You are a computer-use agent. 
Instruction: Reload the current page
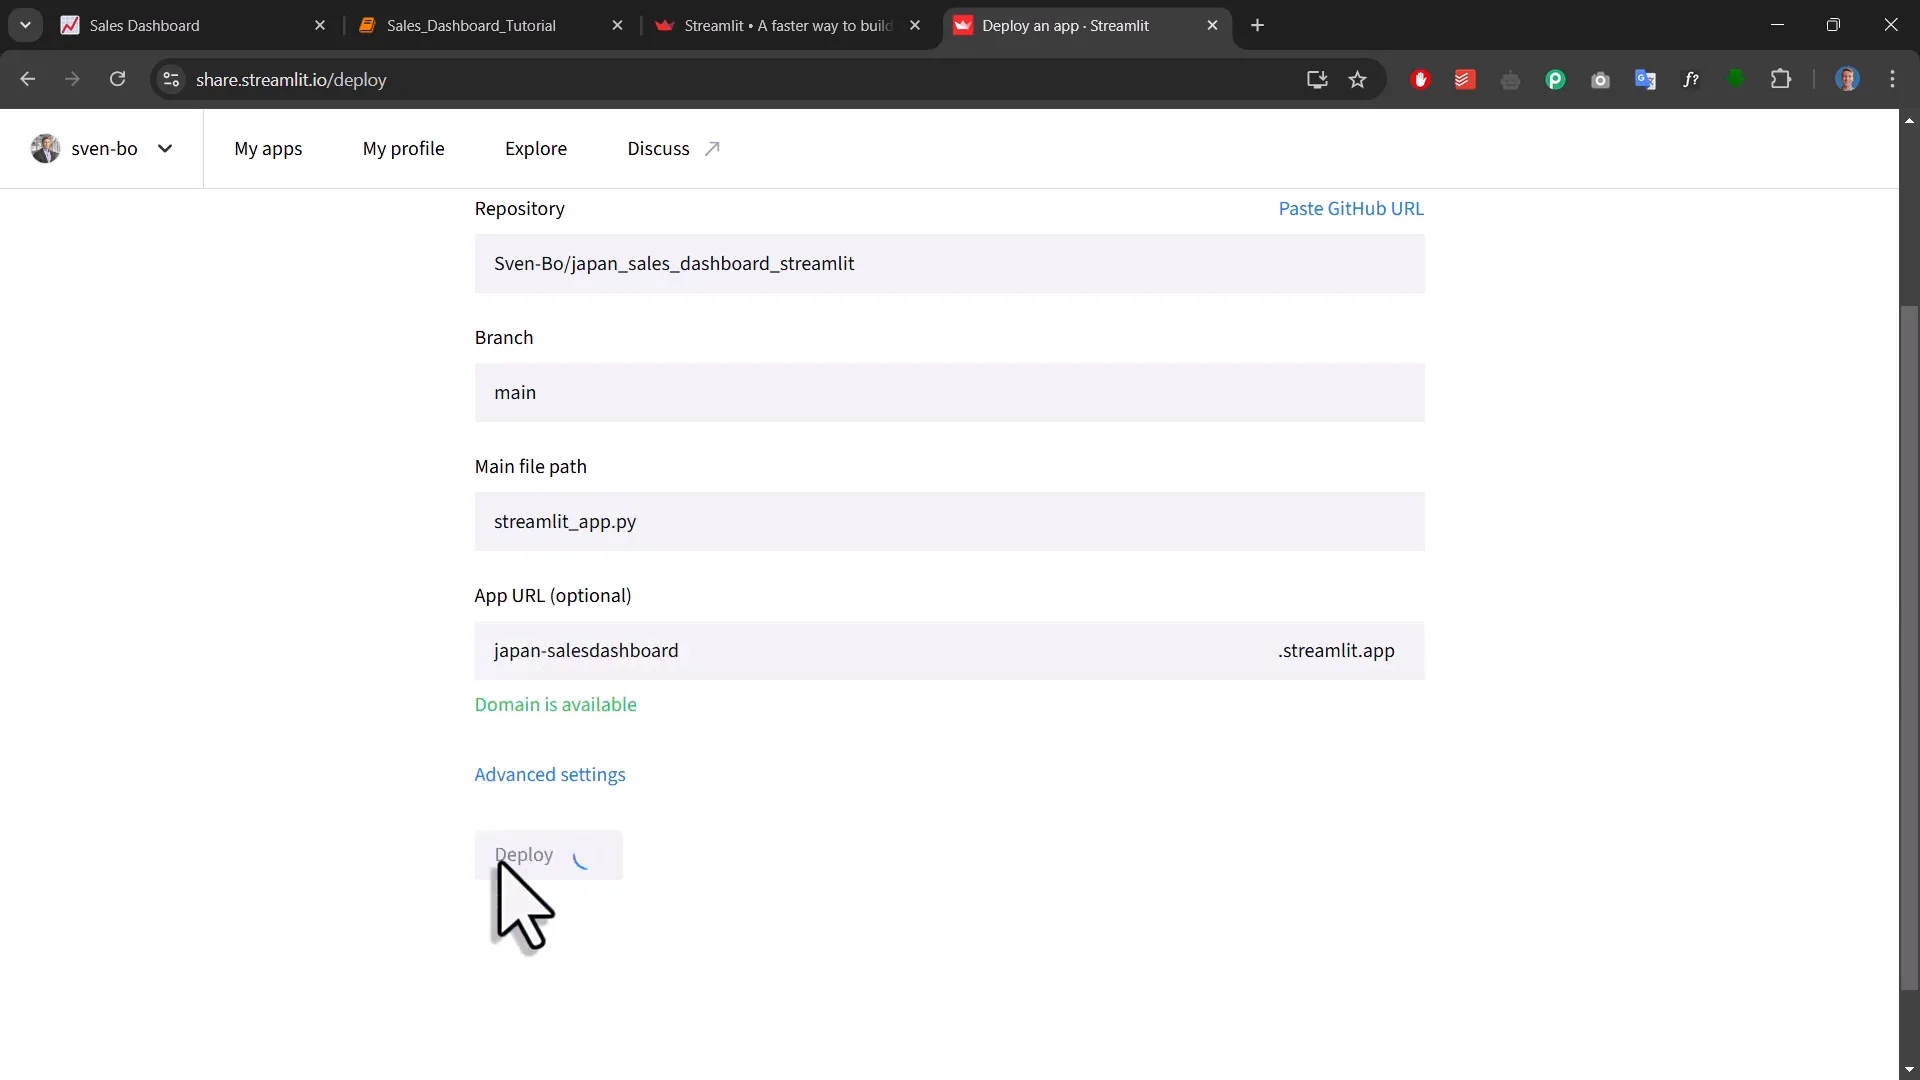coord(117,80)
